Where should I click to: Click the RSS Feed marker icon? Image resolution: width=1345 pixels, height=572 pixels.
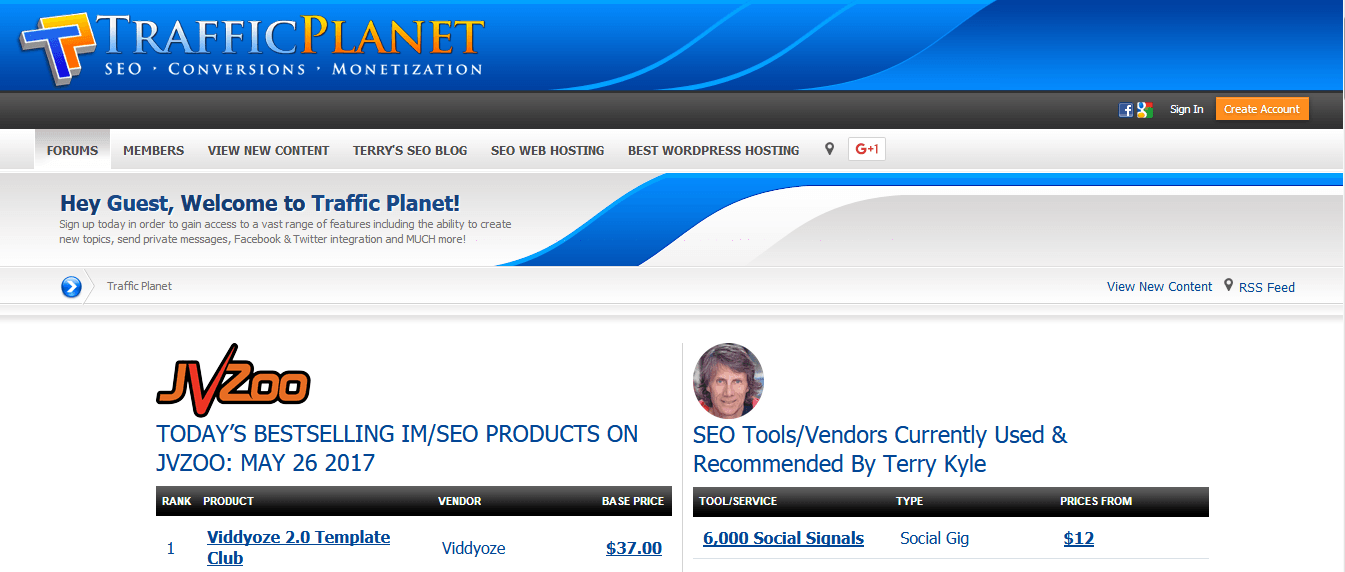coord(1229,285)
